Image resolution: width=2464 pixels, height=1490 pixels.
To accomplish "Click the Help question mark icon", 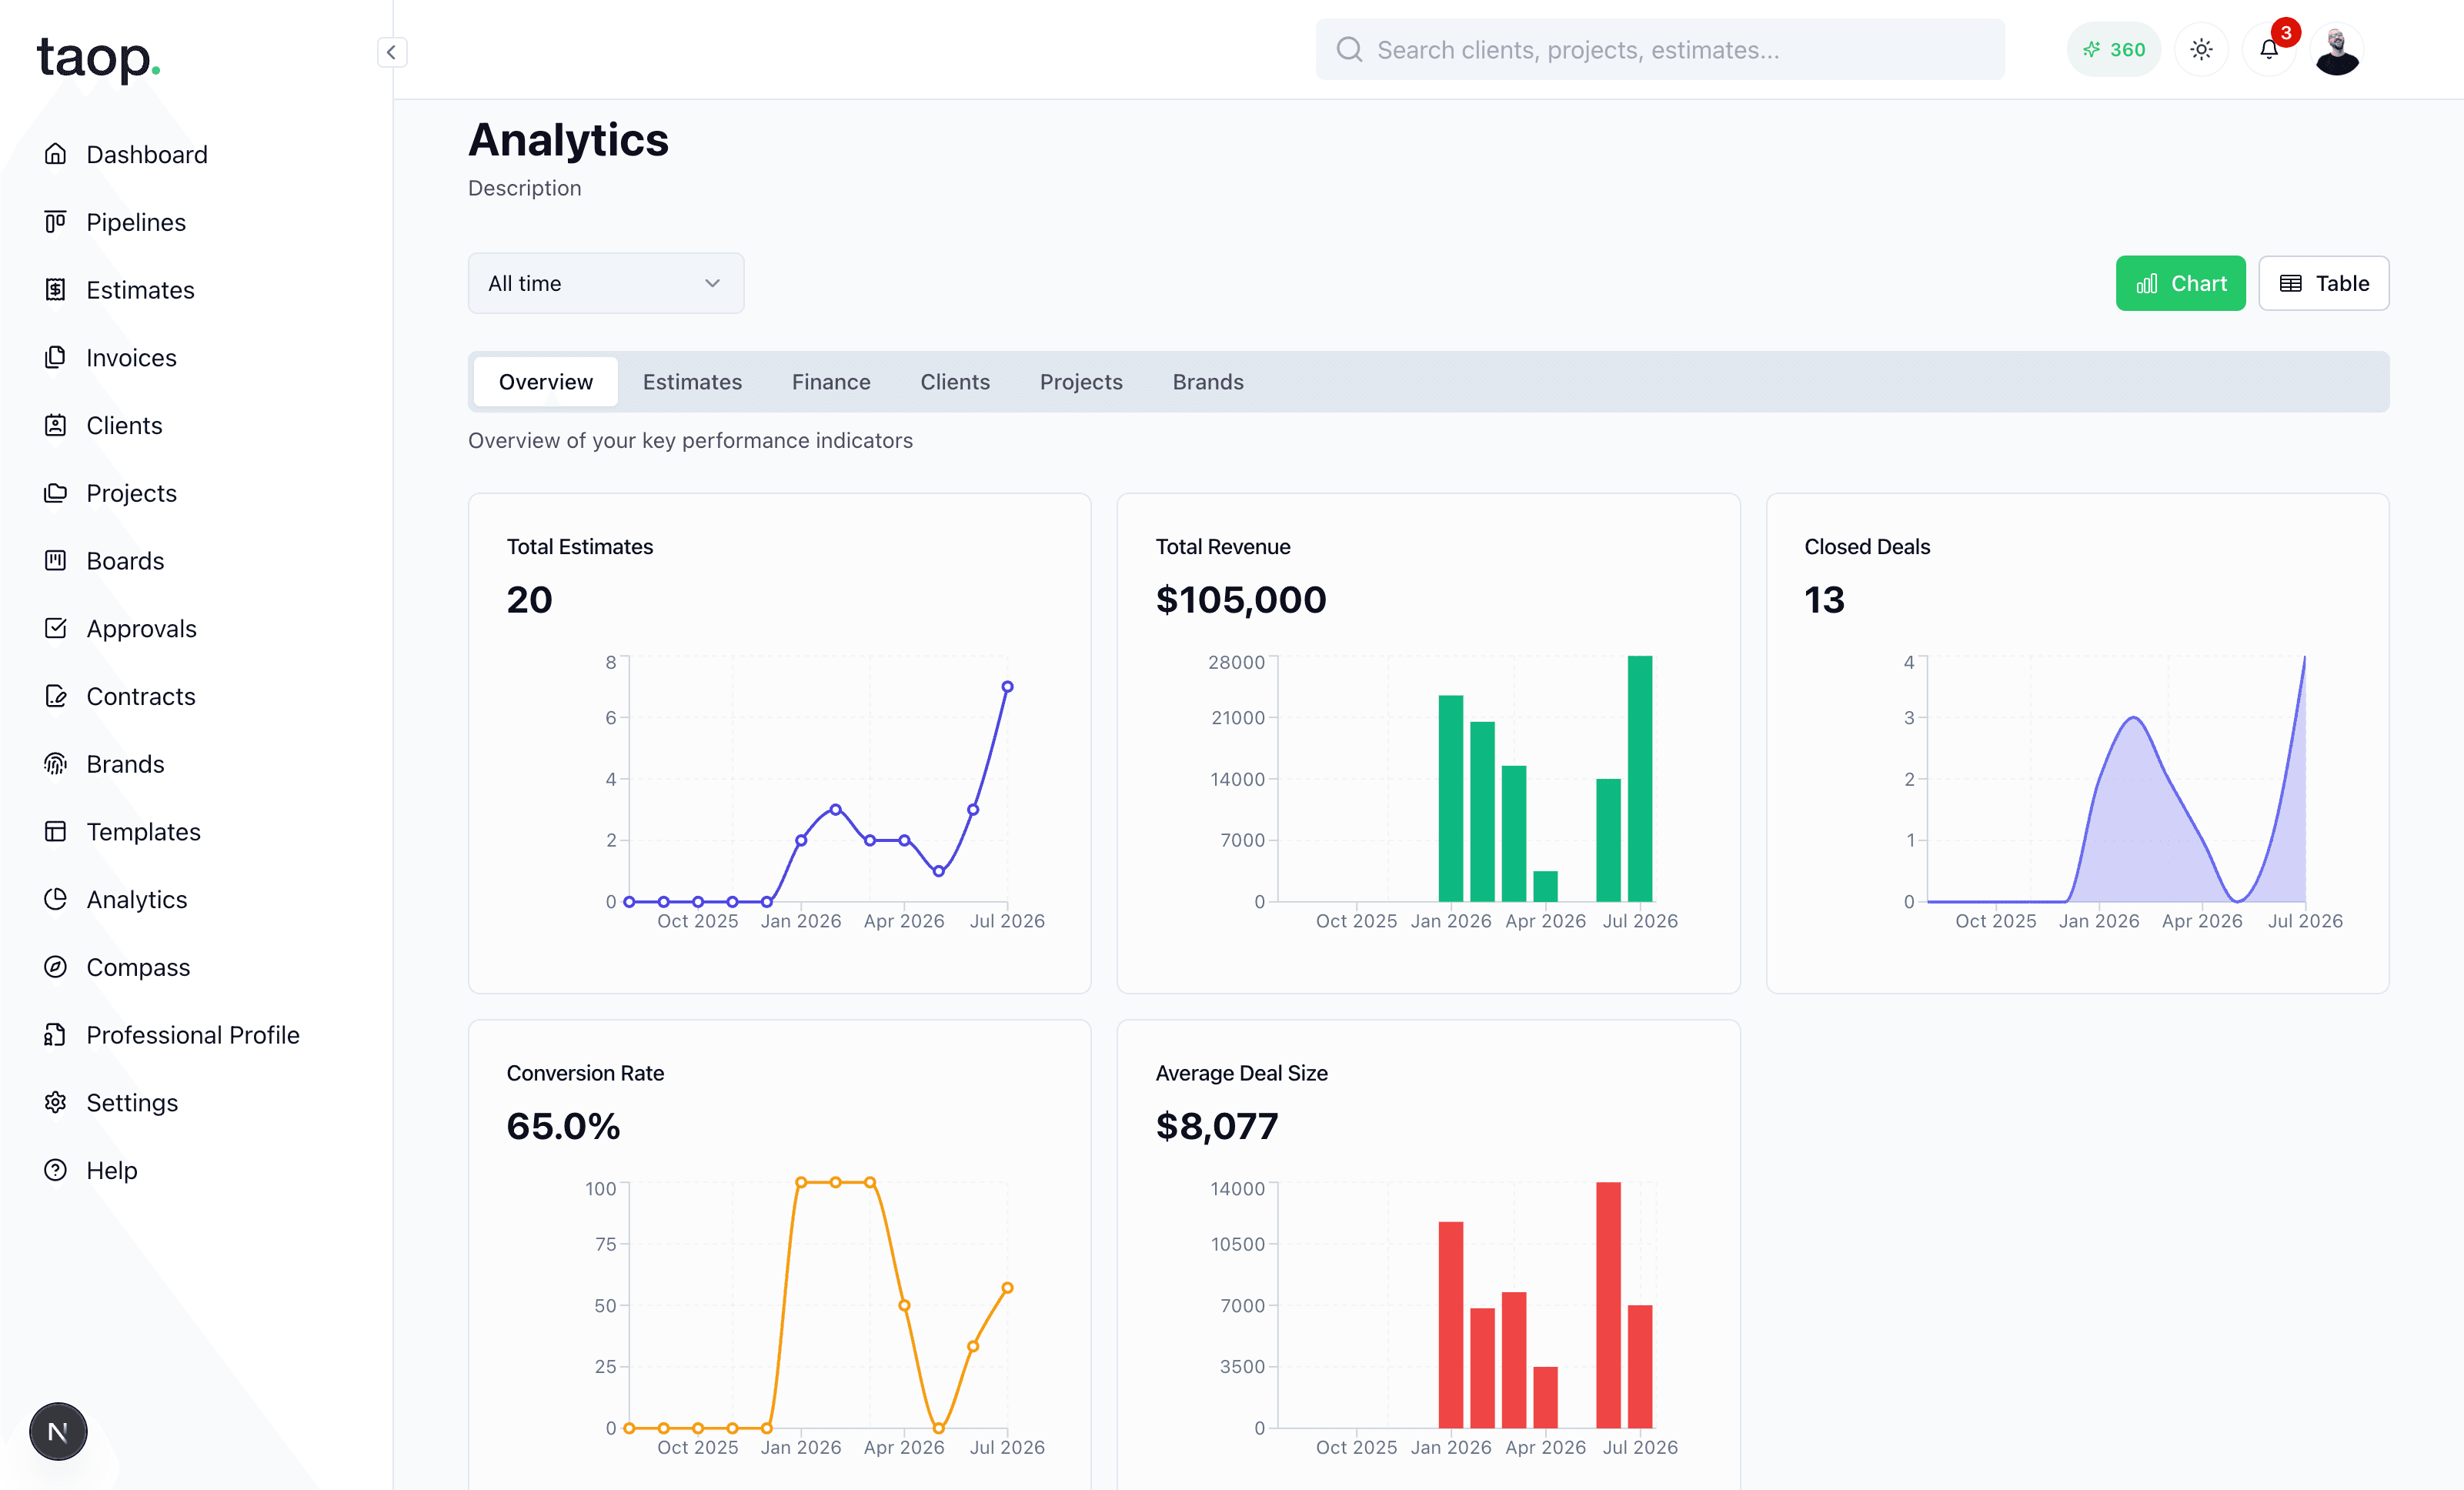I will [56, 1170].
